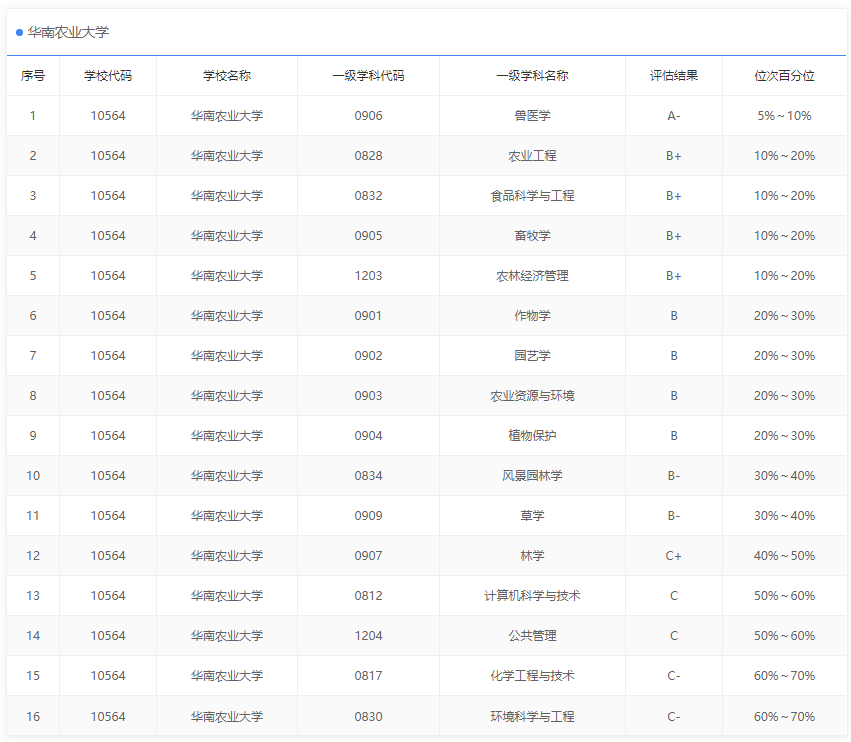This screenshot has height=742, width=851.
Task: Click B+ result in 农业工程 row
Action: point(674,156)
